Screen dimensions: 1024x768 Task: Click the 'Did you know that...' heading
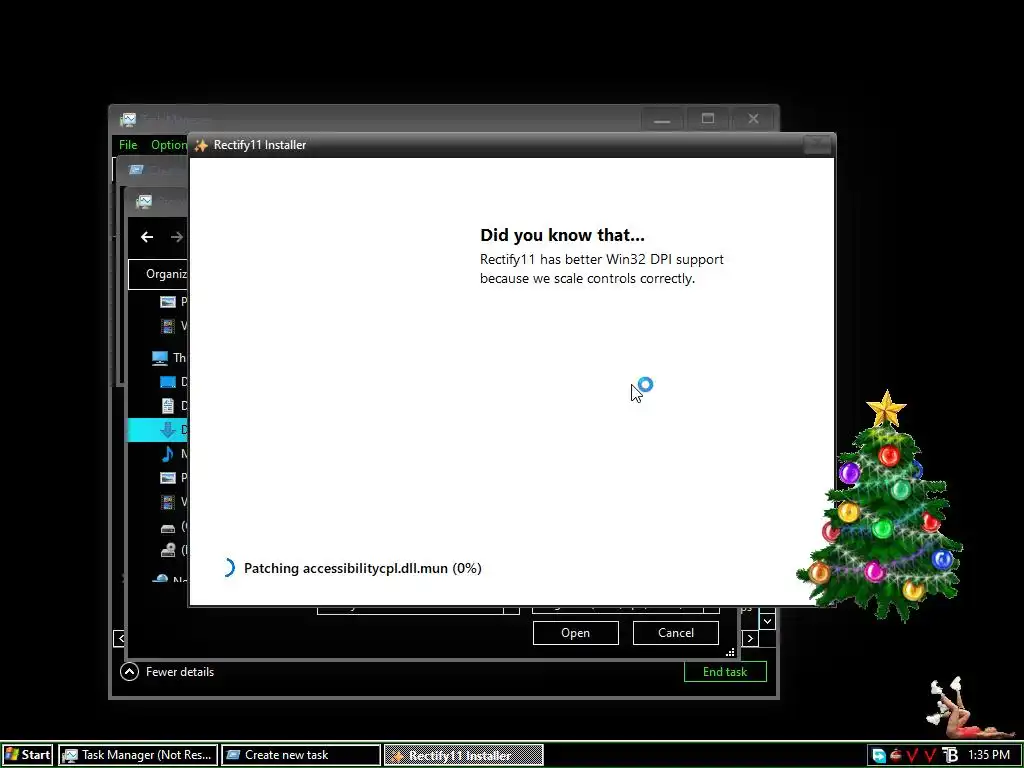click(x=562, y=235)
